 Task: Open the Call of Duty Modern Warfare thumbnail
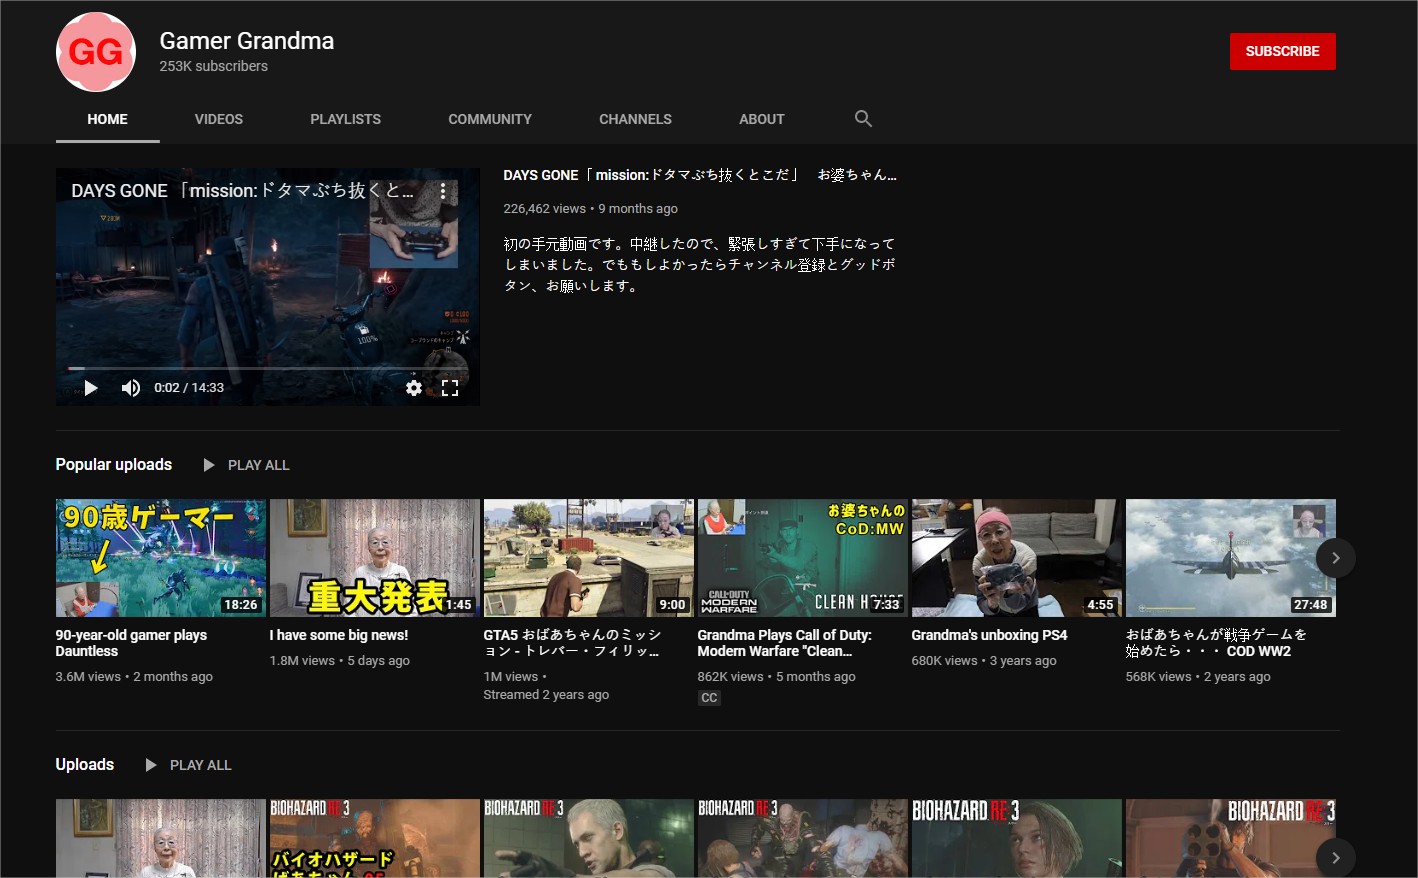coord(803,558)
